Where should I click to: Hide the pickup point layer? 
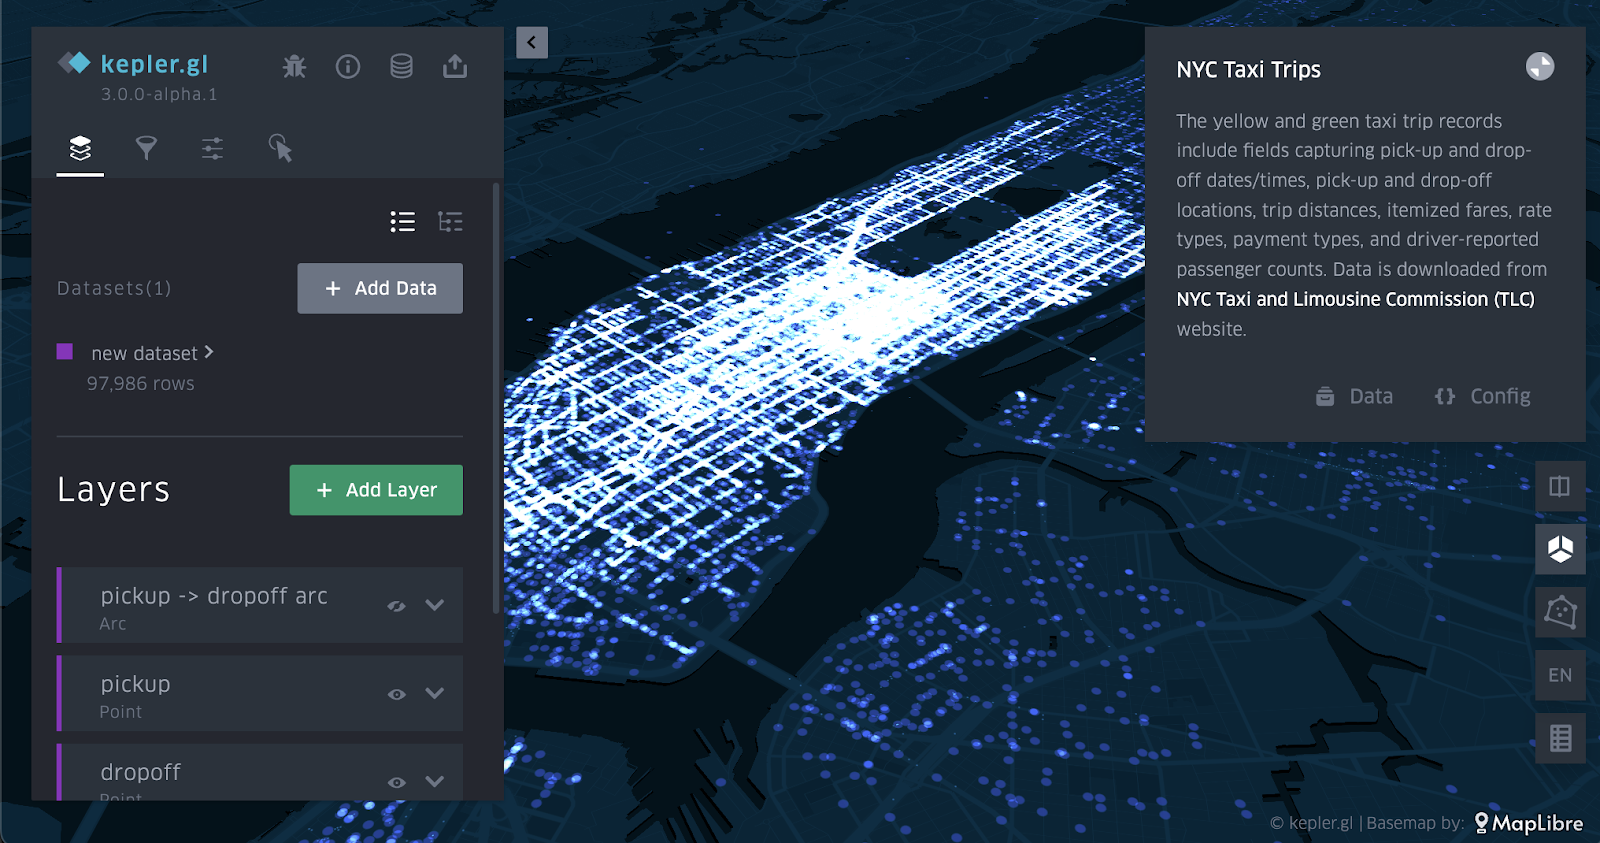pos(397,694)
